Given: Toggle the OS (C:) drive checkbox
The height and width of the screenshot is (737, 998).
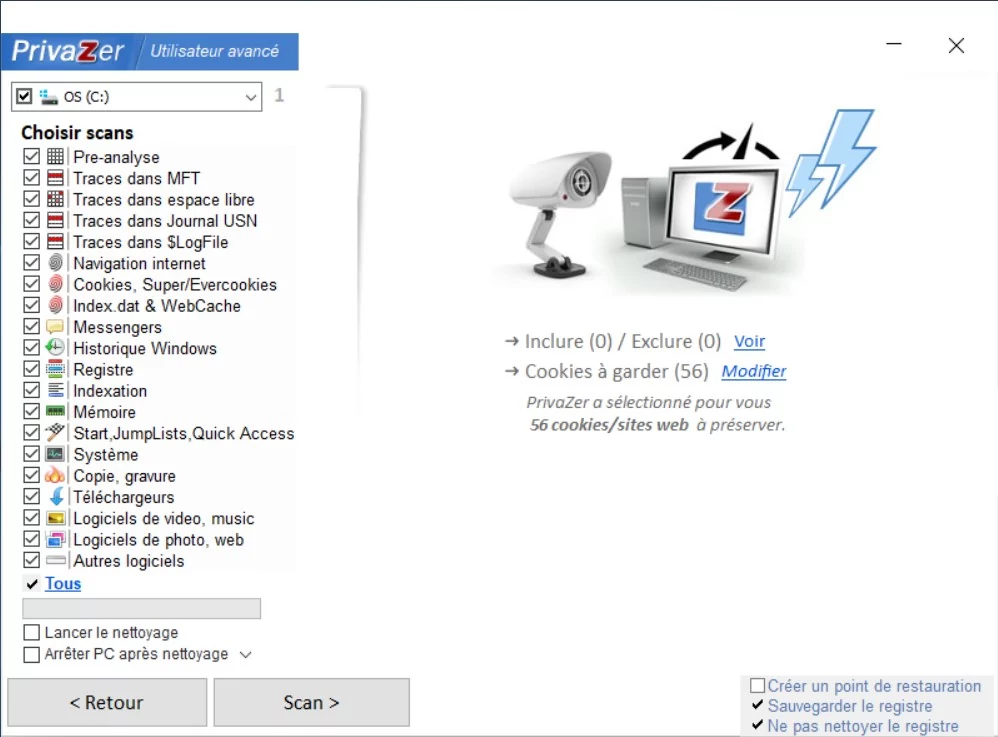Looking at the screenshot, I should point(24,96).
